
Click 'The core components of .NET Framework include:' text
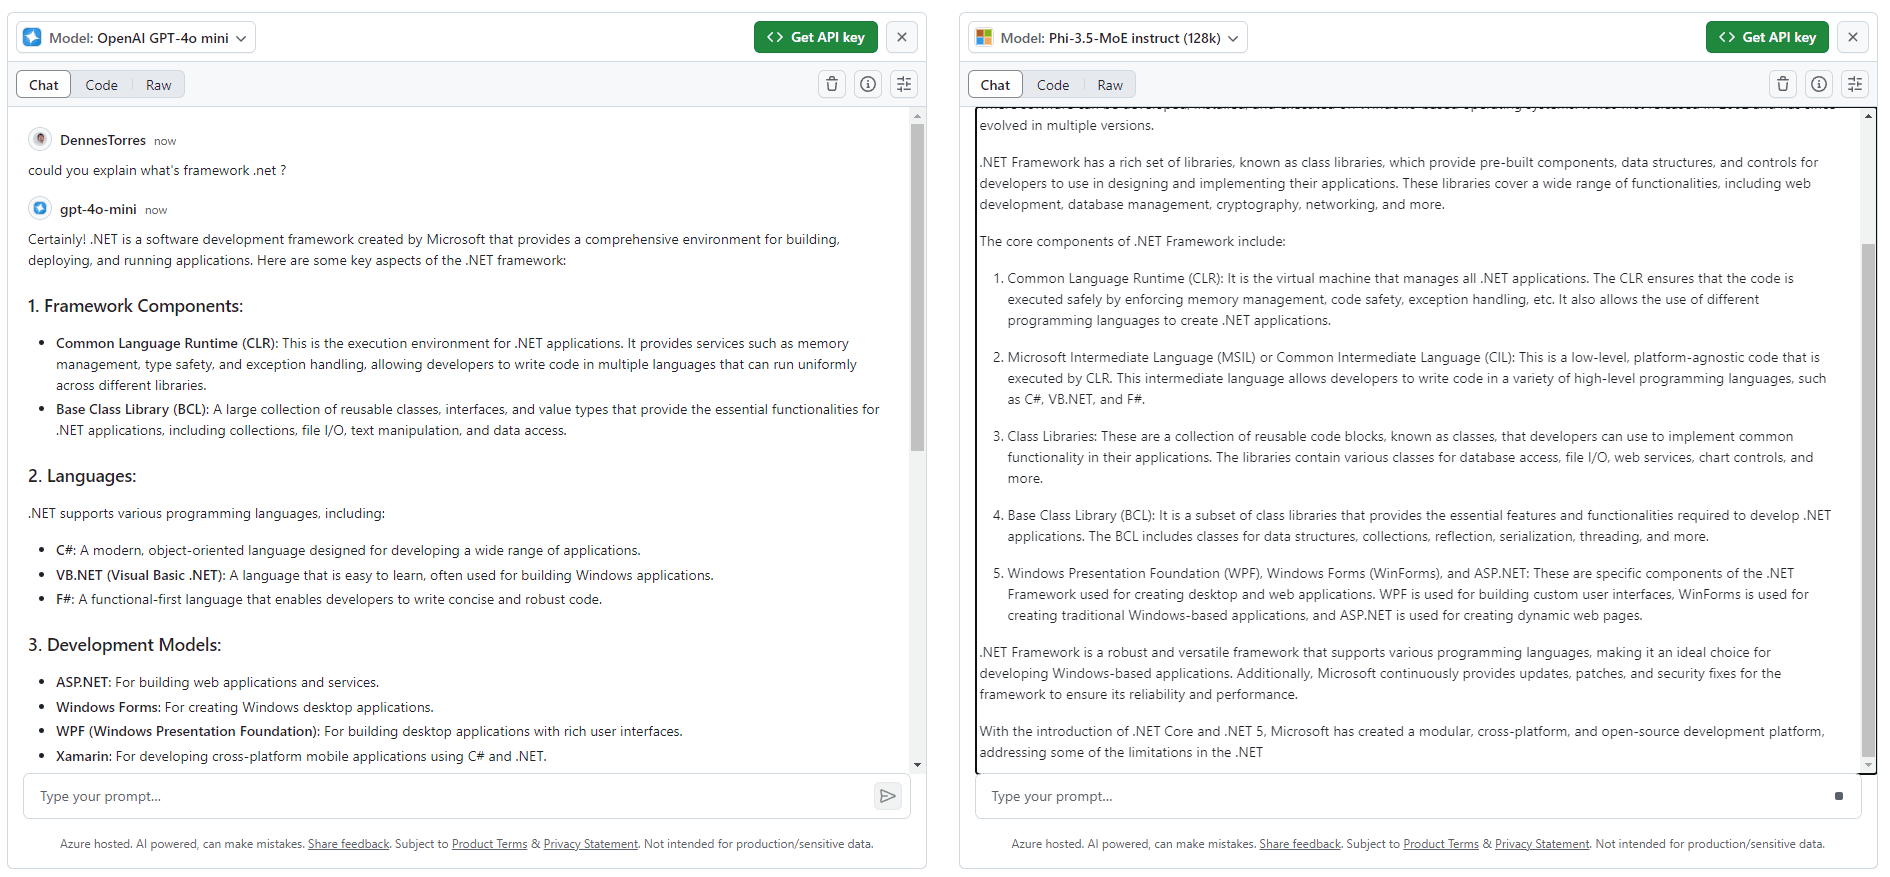[1132, 241]
